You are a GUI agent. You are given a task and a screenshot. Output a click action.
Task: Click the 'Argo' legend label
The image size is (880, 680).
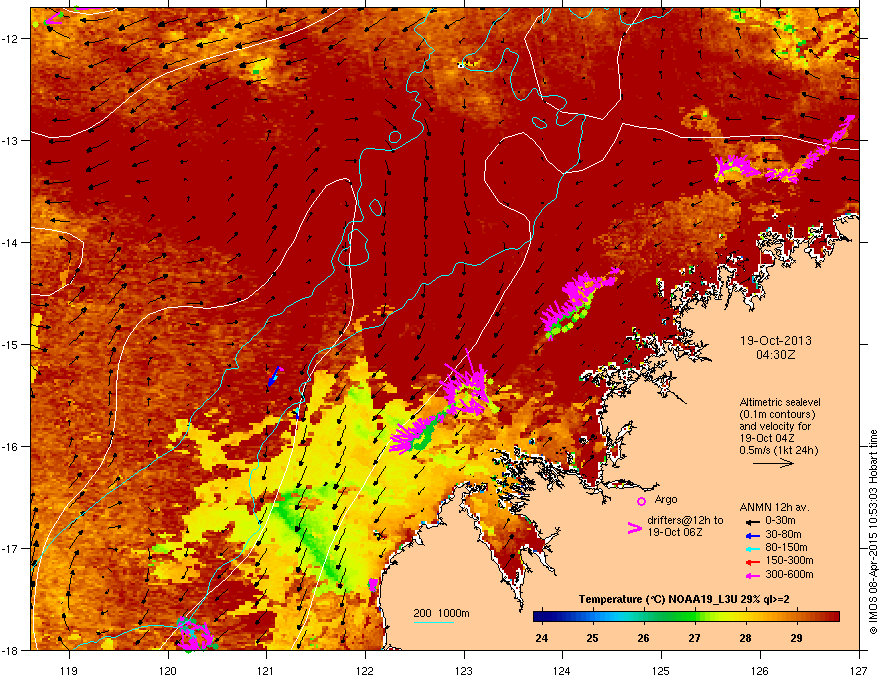pyautogui.click(x=666, y=499)
